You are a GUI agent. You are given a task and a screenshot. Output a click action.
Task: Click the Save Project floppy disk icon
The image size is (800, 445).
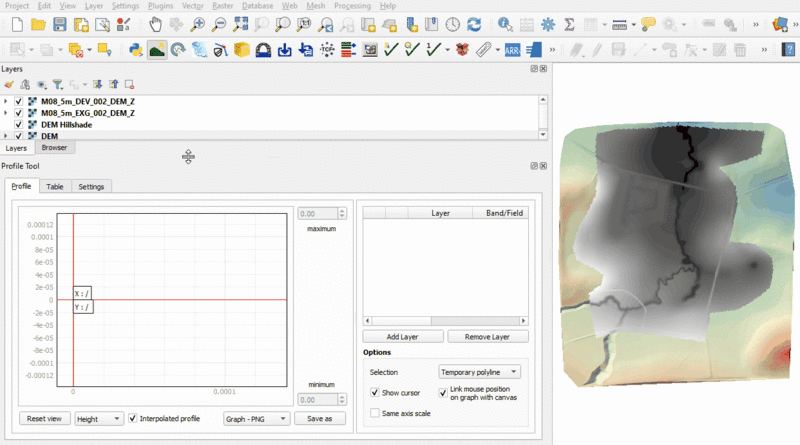coord(60,24)
